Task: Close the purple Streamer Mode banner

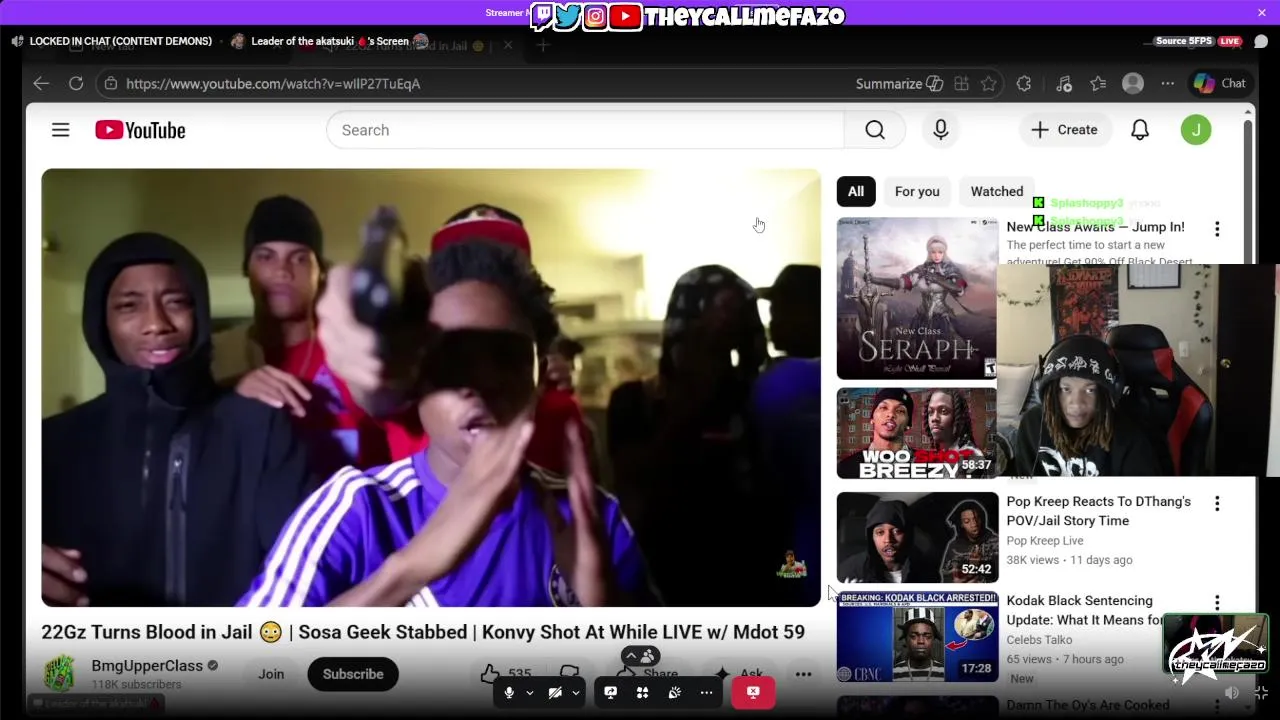Action: tap(1262, 13)
